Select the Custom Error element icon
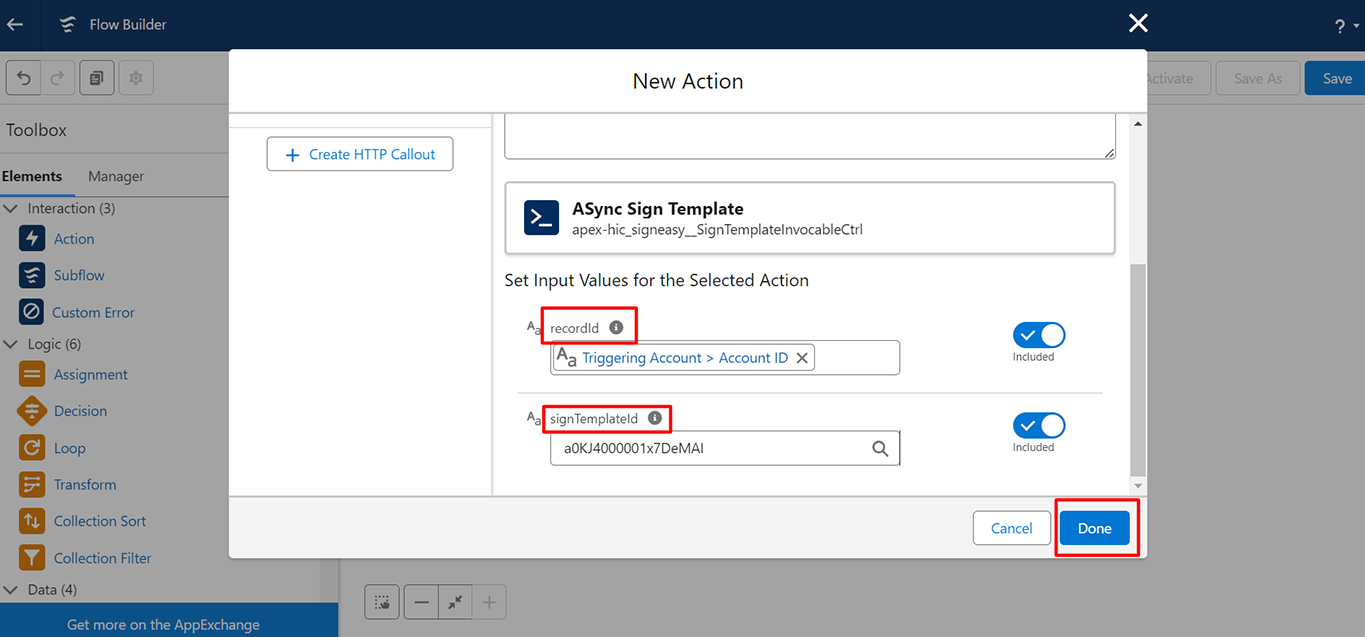This screenshot has width=1365, height=637. point(32,312)
